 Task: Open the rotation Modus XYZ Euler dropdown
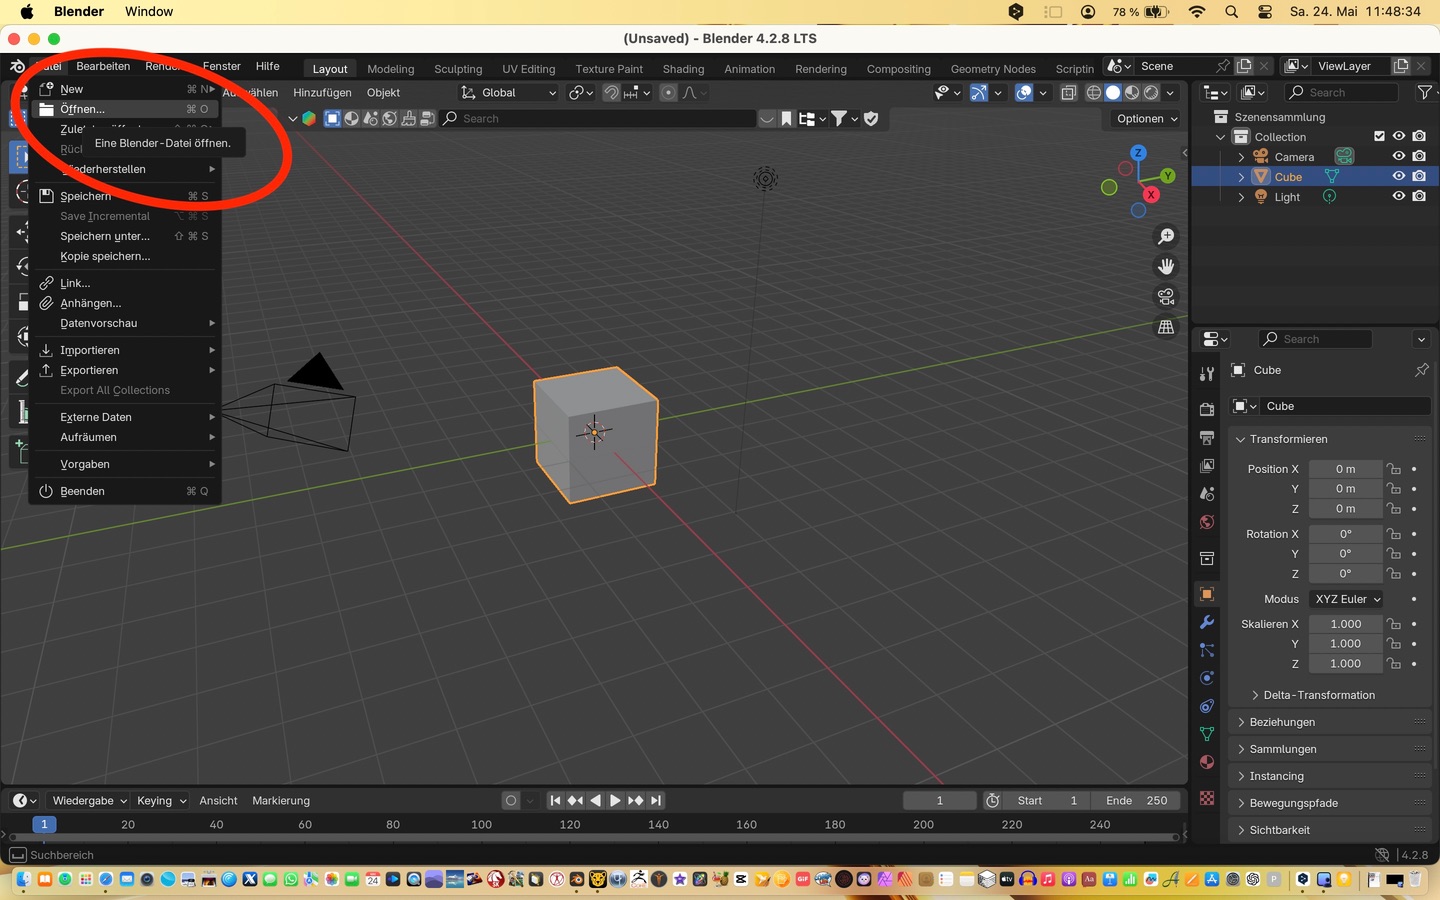[1347, 599]
